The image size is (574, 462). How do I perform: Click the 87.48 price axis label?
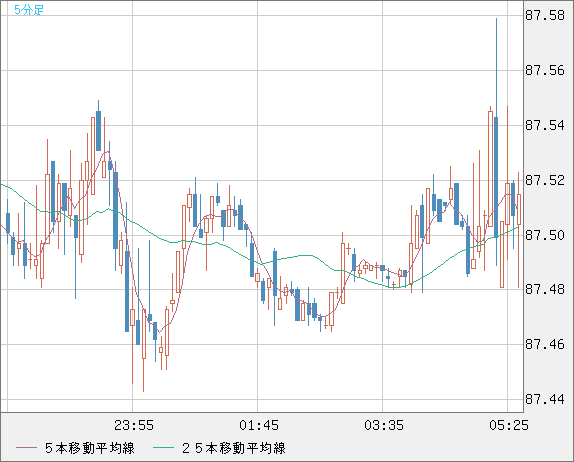click(x=545, y=290)
